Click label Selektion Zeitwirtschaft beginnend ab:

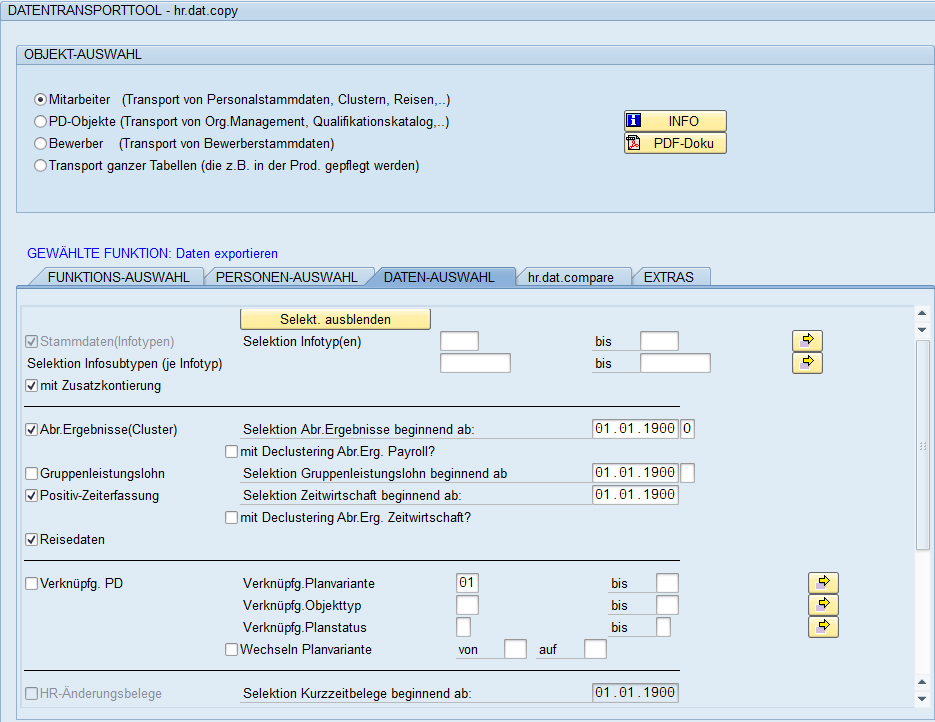click(x=352, y=495)
